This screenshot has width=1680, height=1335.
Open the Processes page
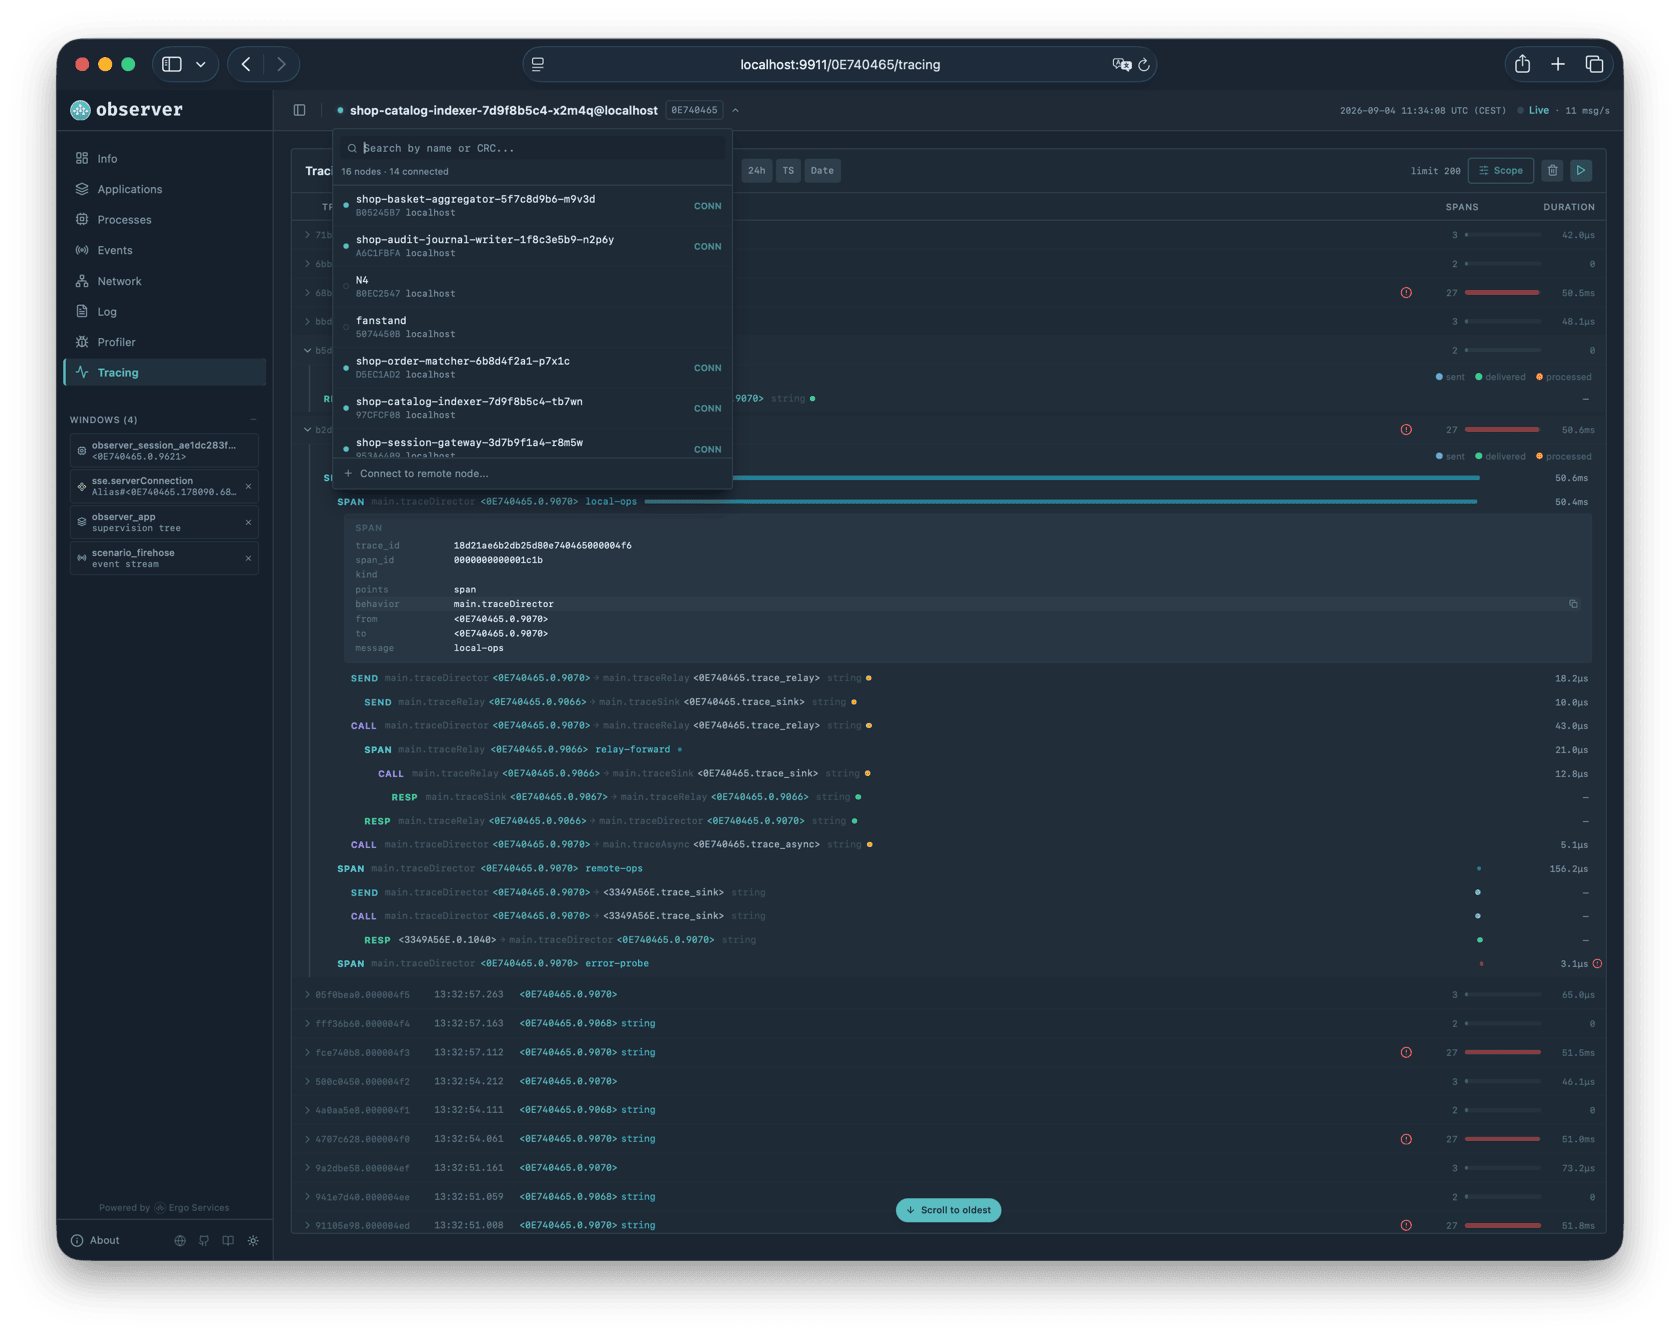click(x=124, y=219)
